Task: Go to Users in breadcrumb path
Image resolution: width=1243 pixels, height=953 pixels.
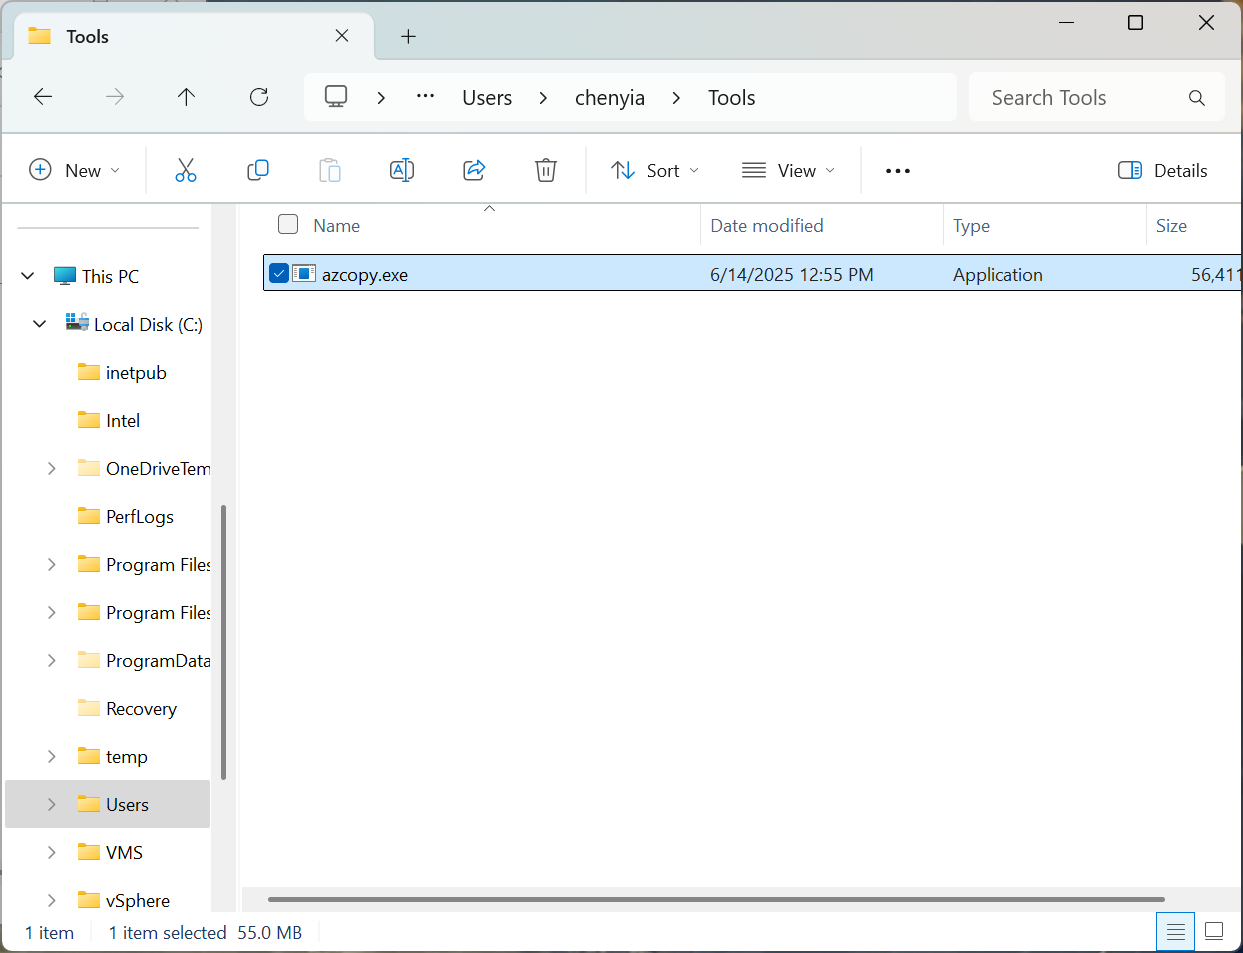Action: pos(487,98)
